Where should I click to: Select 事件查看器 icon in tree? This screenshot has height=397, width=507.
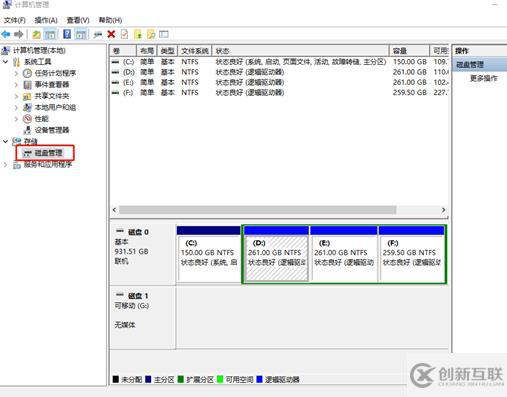tap(27, 85)
